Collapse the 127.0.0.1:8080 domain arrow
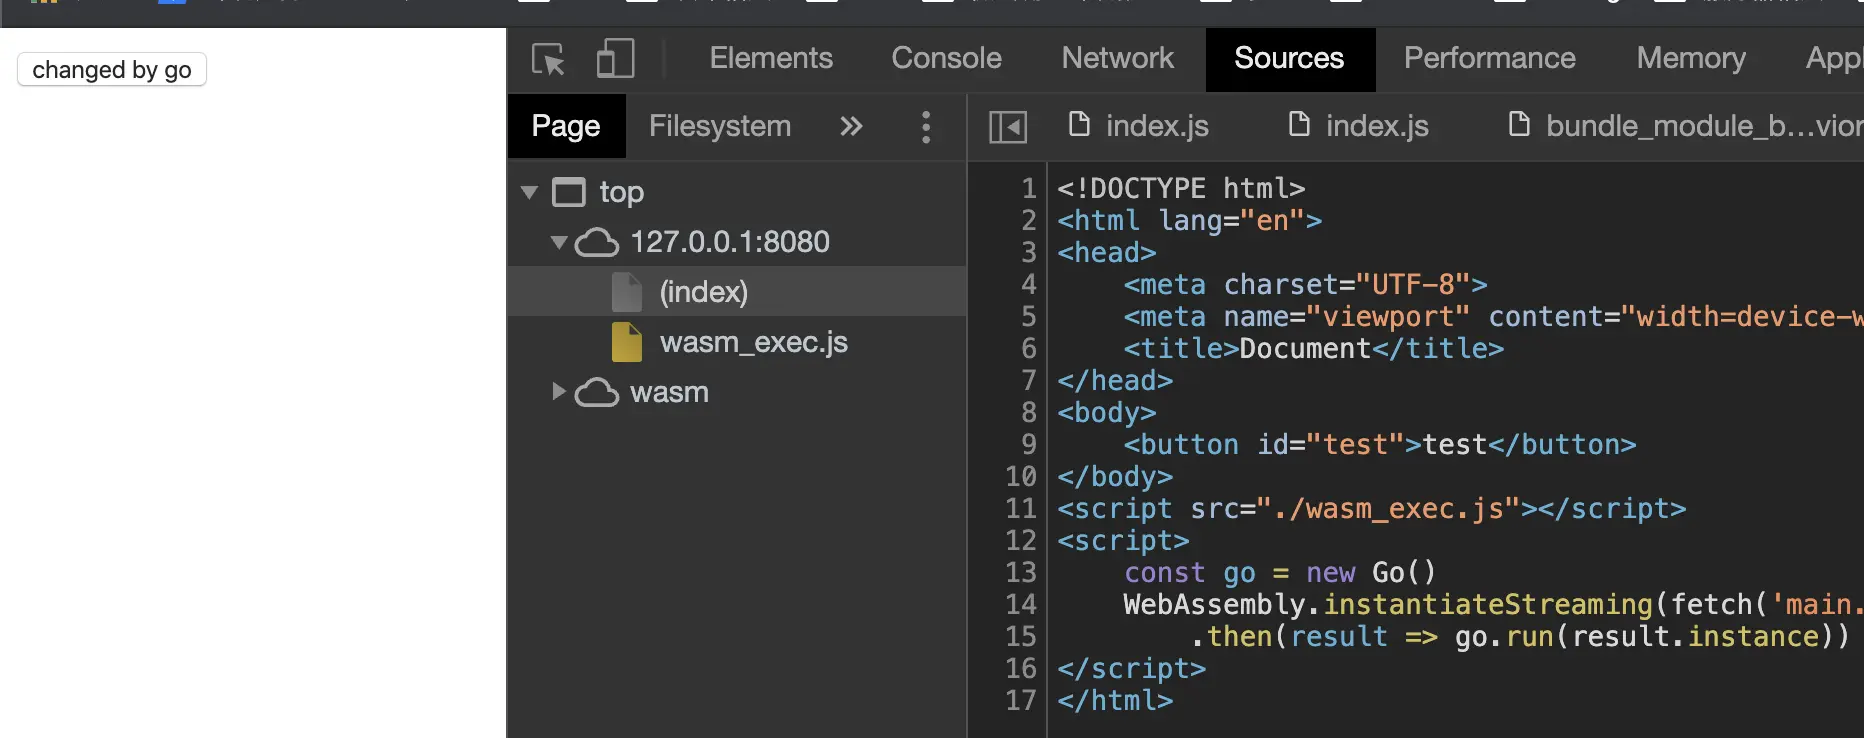 [559, 242]
